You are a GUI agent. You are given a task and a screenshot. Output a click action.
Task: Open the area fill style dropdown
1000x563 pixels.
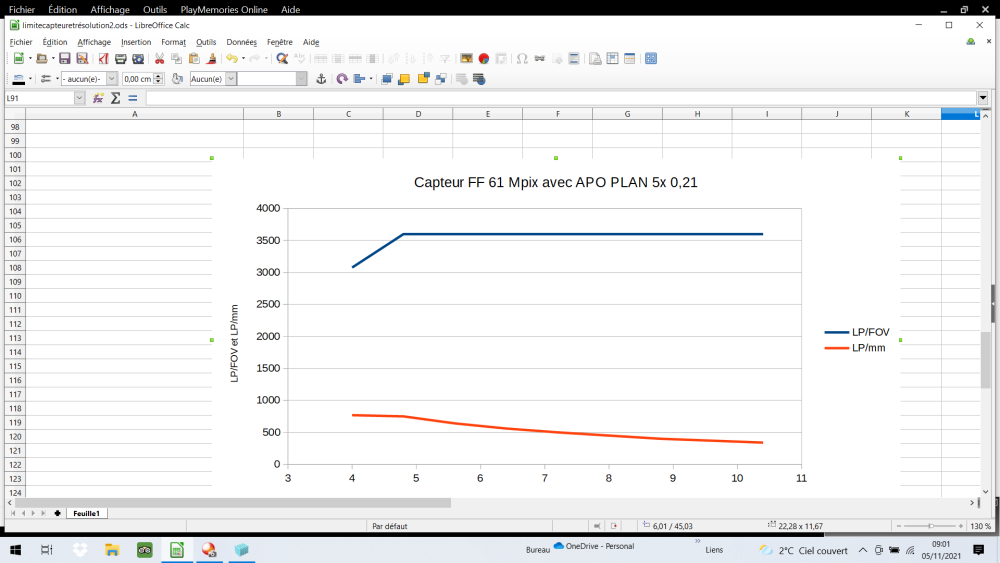pos(231,79)
